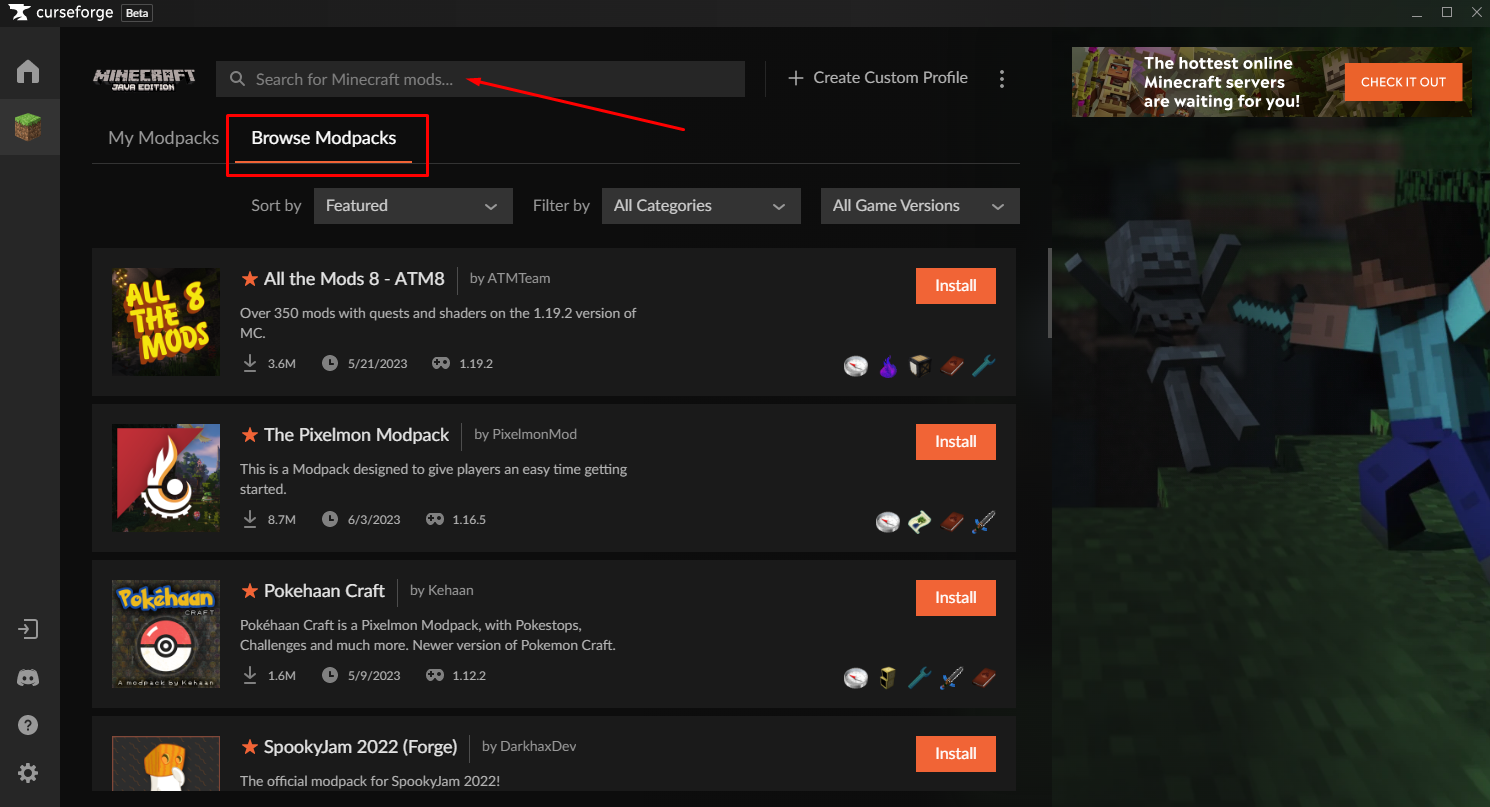Click the compass category icon on ATM8
Image resolution: width=1490 pixels, height=807 pixels.
pos(855,366)
